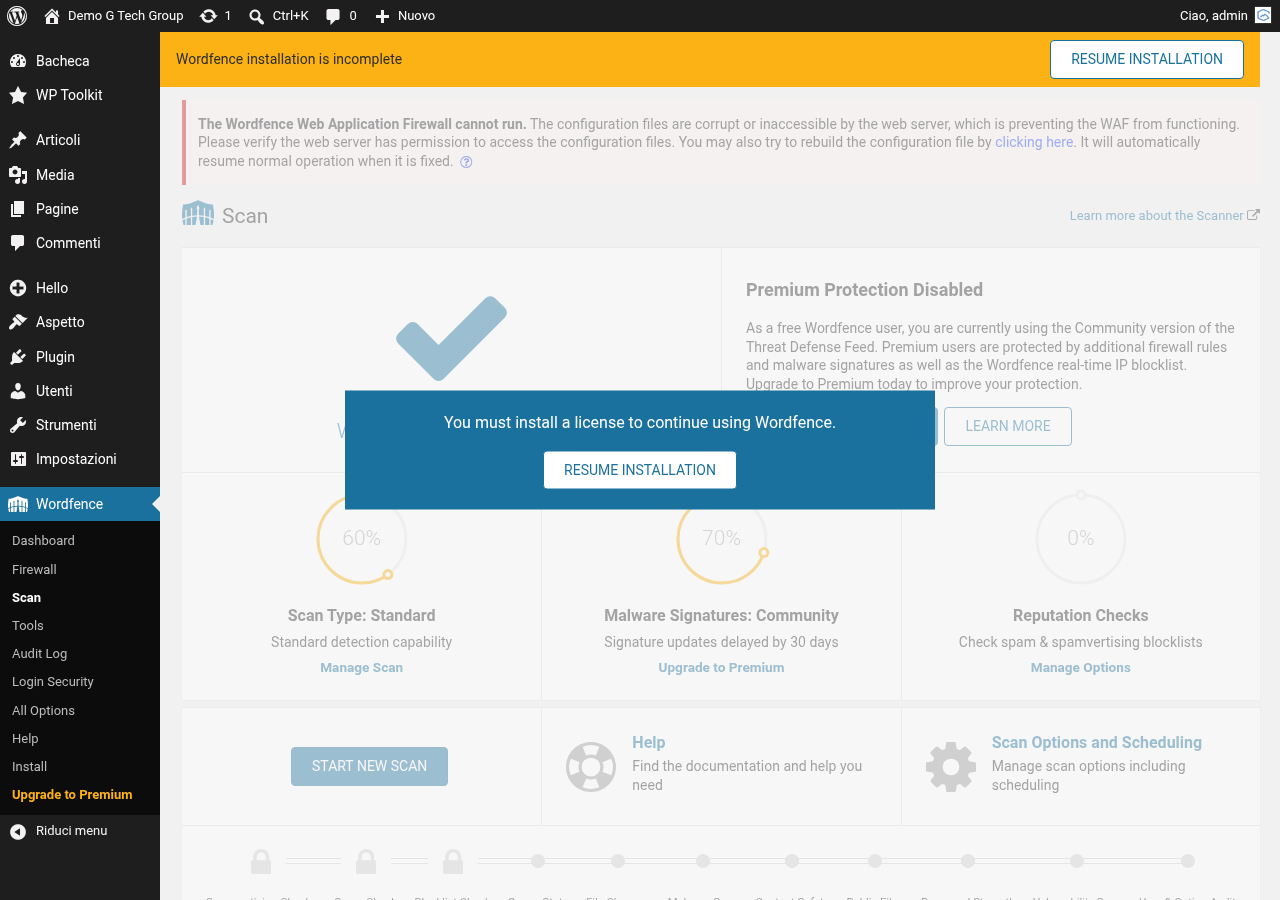Open Wordfence Firewall submenu
The height and width of the screenshot is (900, 1280).
(x=34, y=569)
